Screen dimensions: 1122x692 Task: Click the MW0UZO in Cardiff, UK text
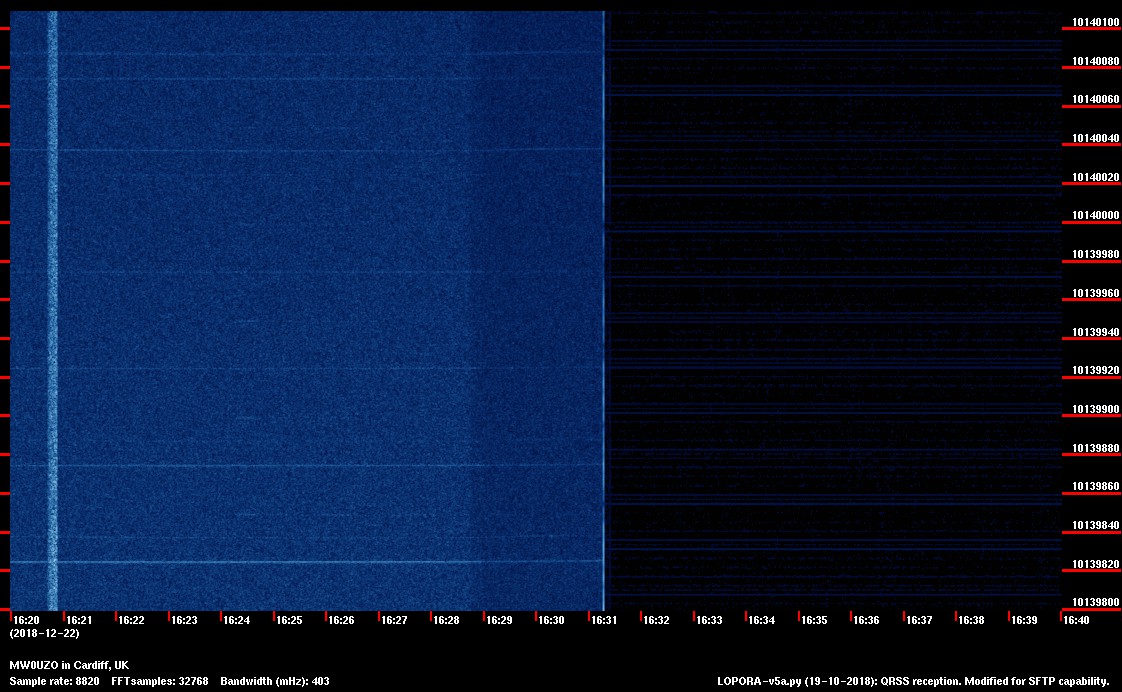point(69,665)
